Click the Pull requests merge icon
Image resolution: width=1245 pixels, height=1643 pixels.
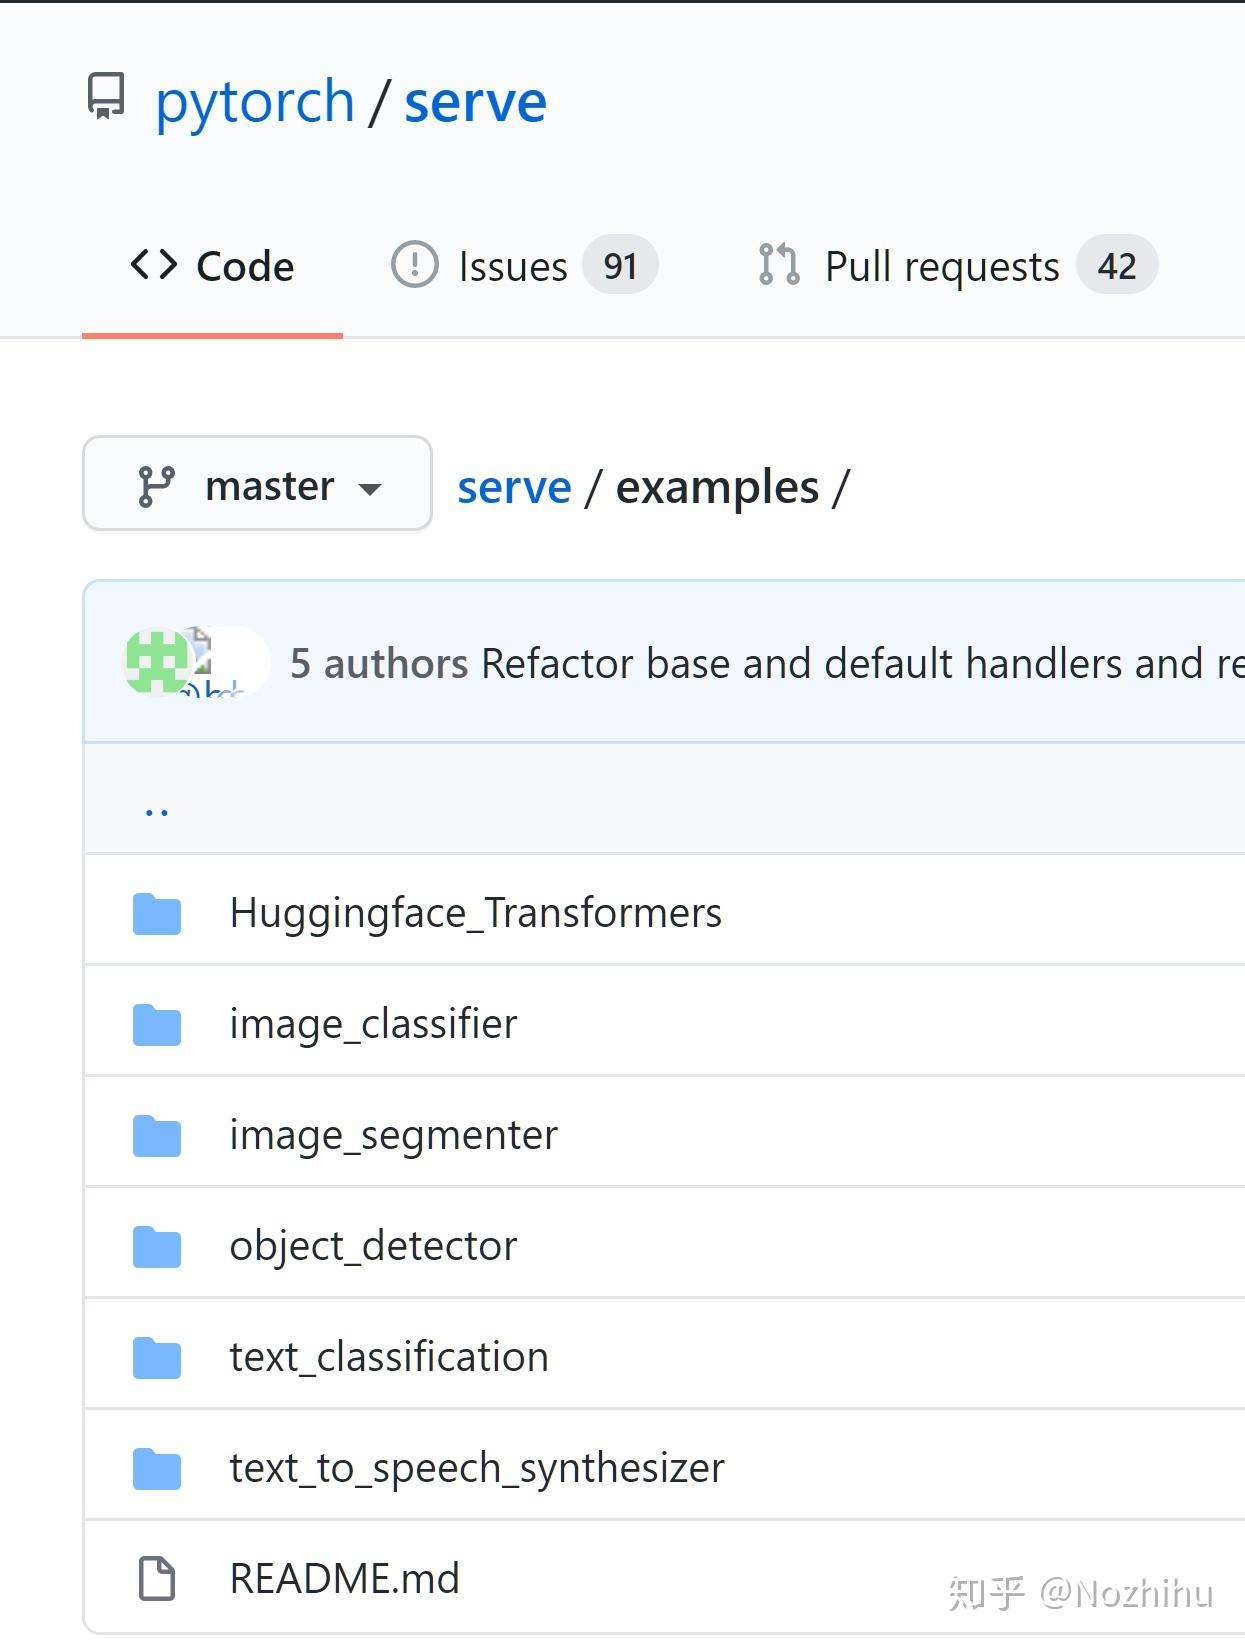click(779, 265)
